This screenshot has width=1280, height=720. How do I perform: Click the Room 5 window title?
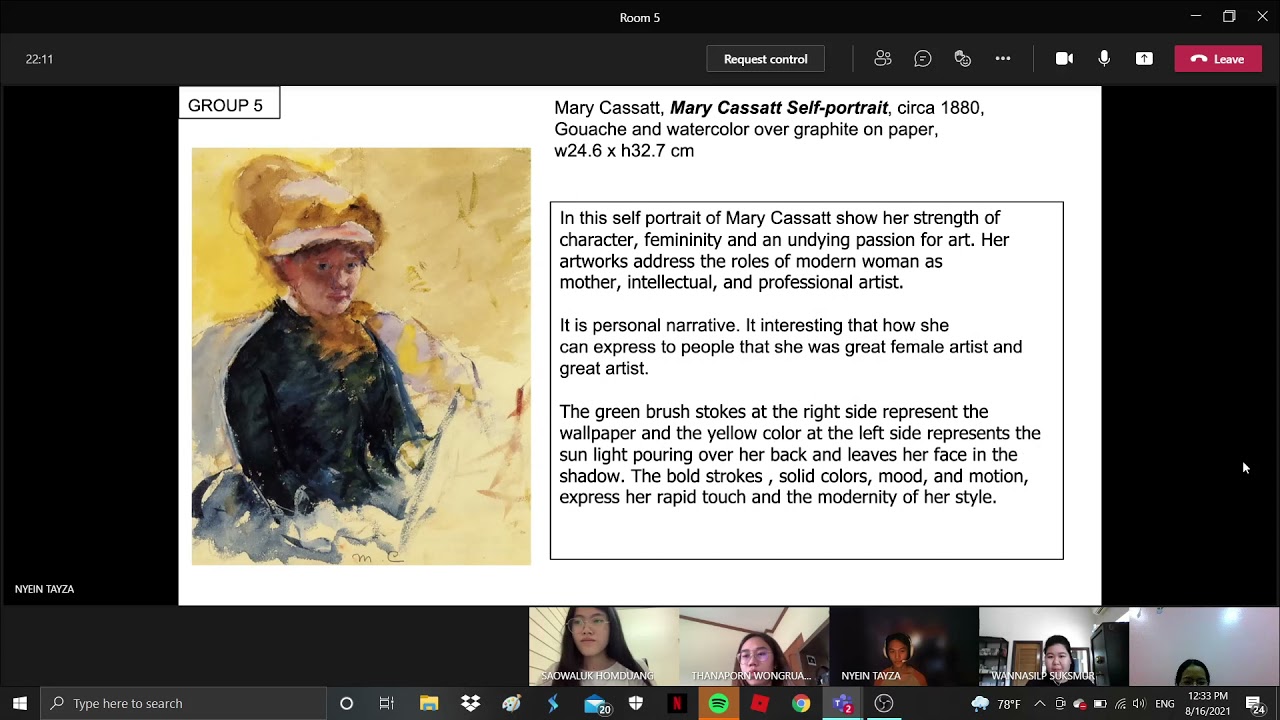click(640, 17)
